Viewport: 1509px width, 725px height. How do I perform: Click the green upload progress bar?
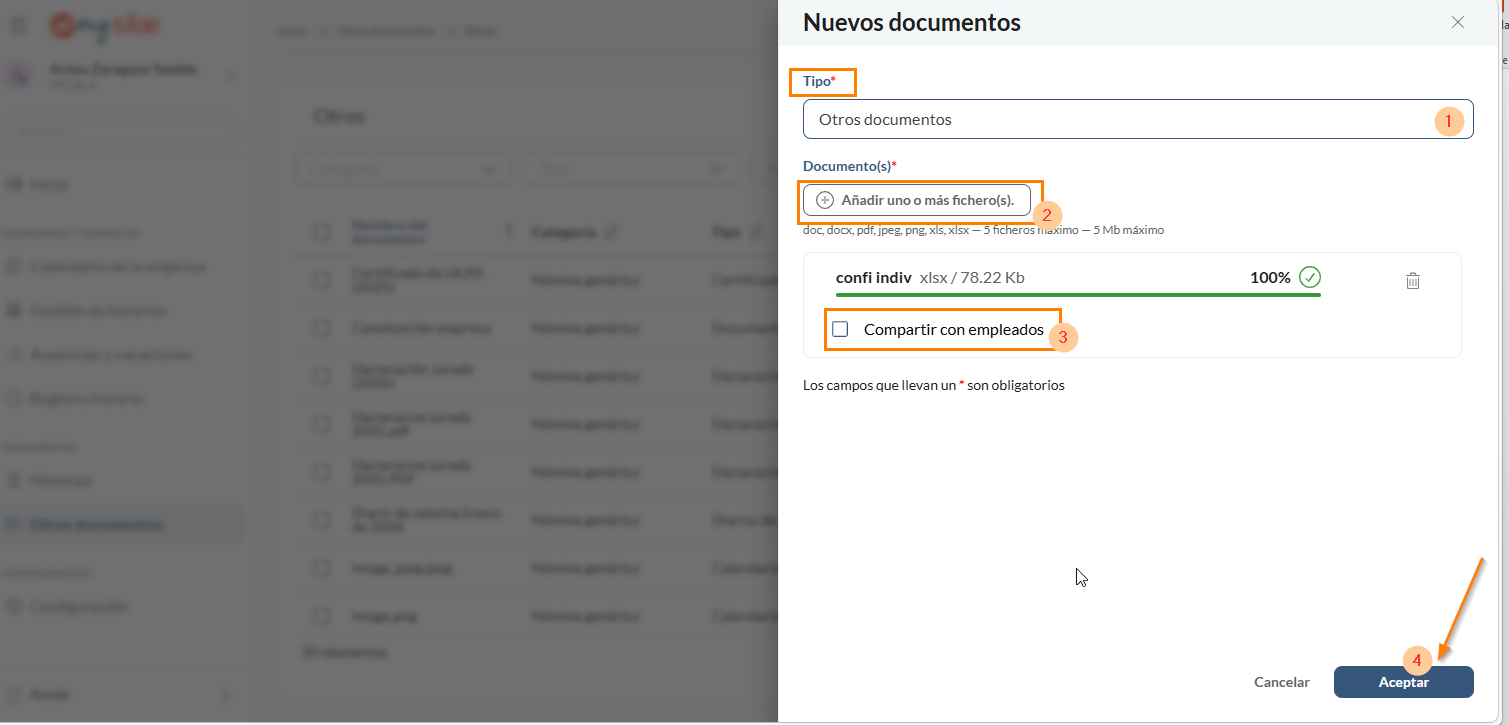coord(1077,295)
